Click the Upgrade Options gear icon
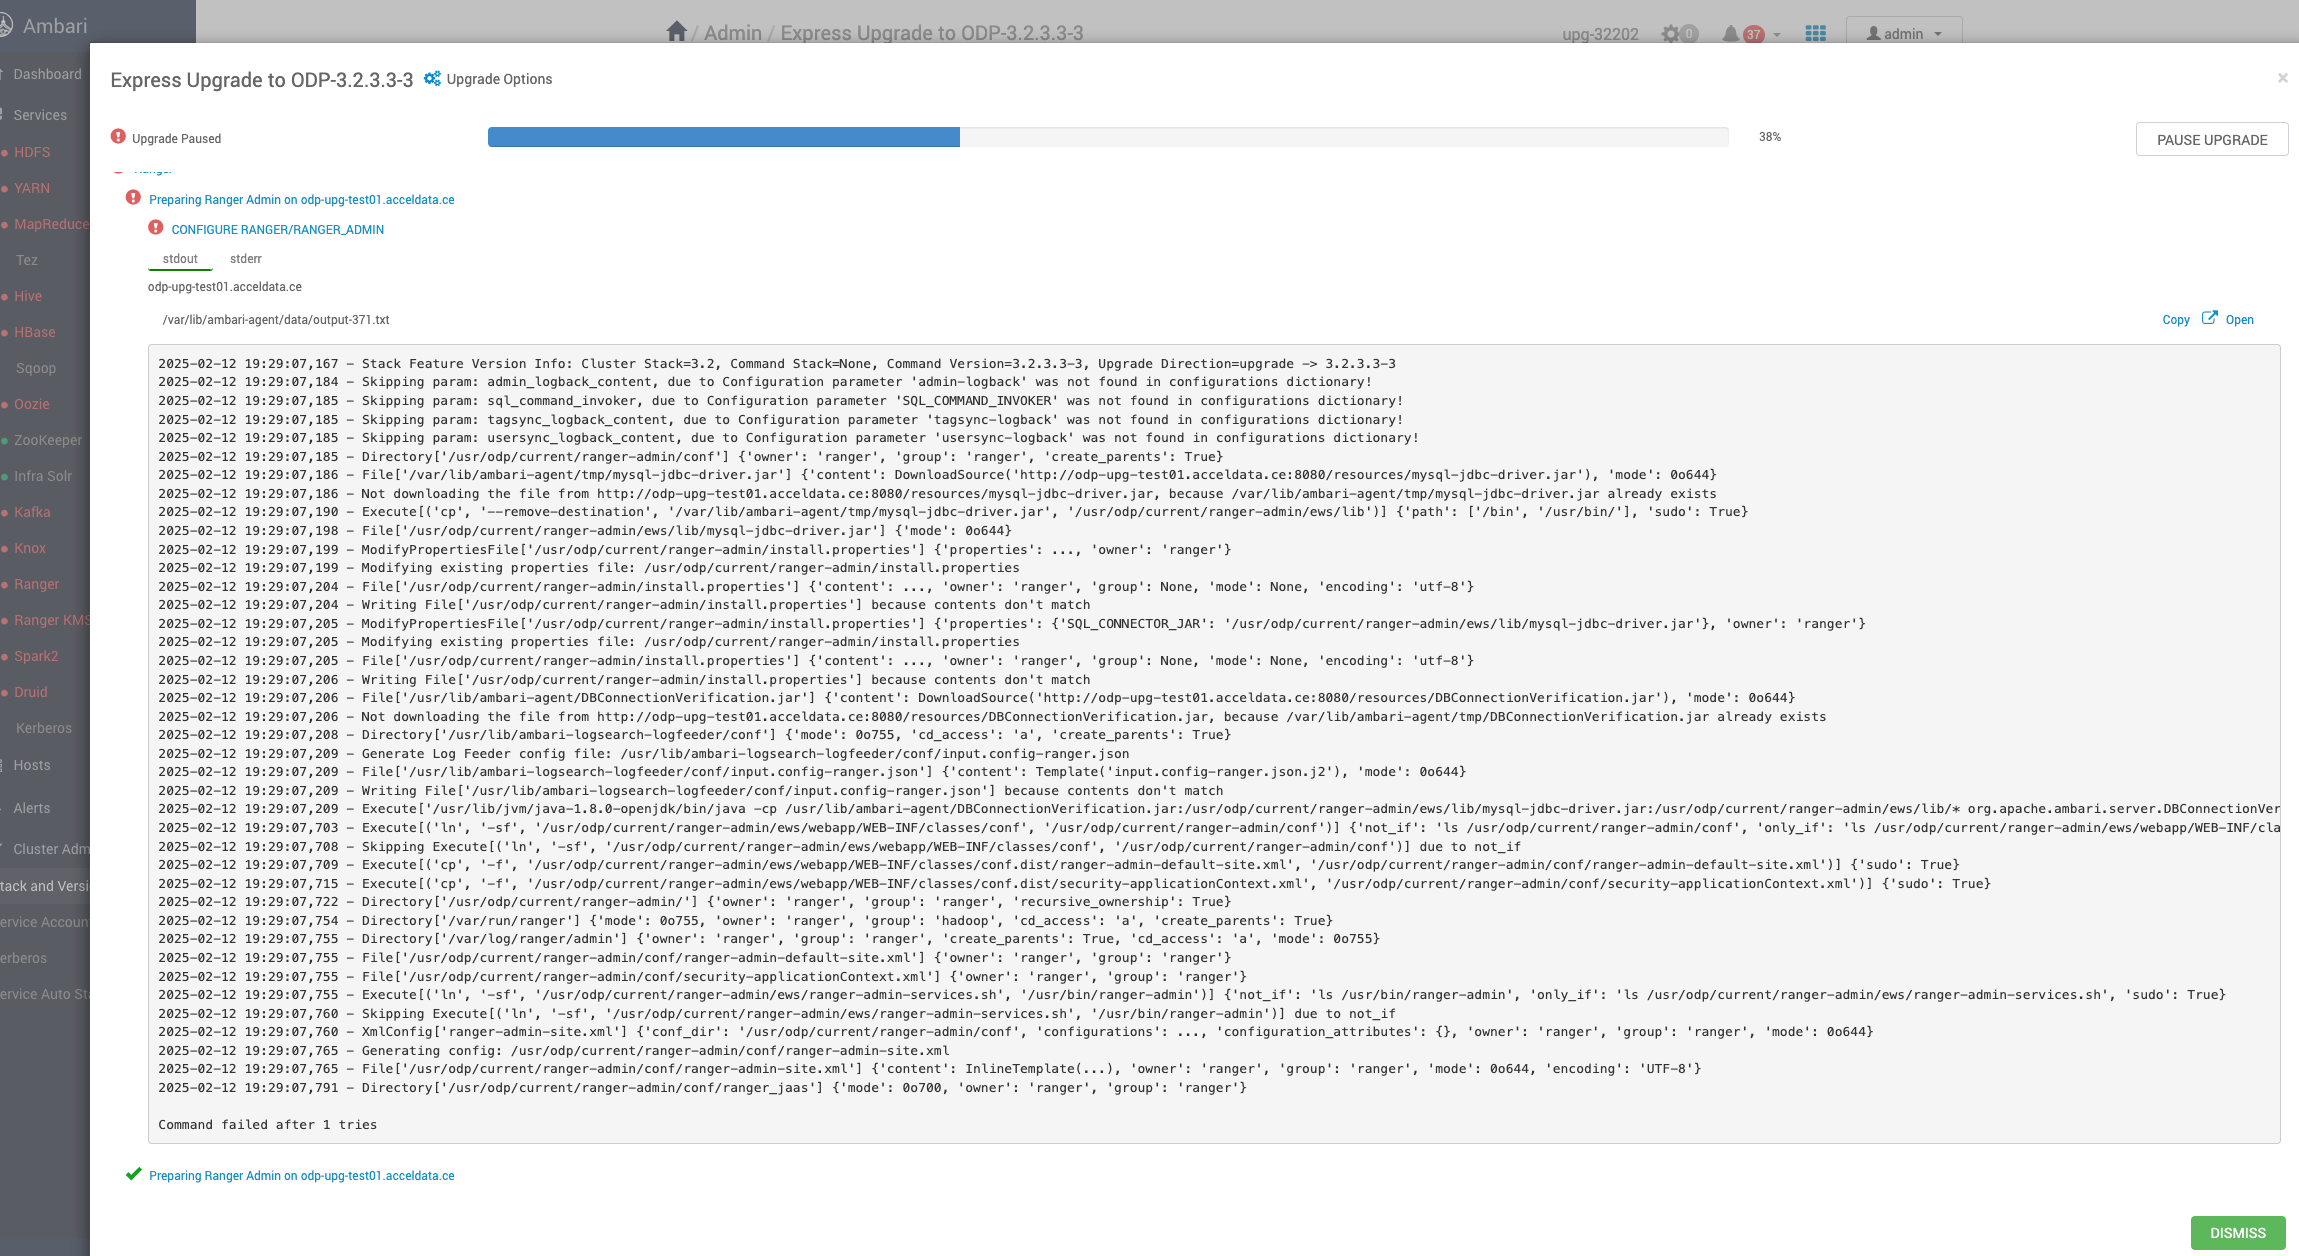This screenshot has height=1256, width=2299. pos(432,79)
